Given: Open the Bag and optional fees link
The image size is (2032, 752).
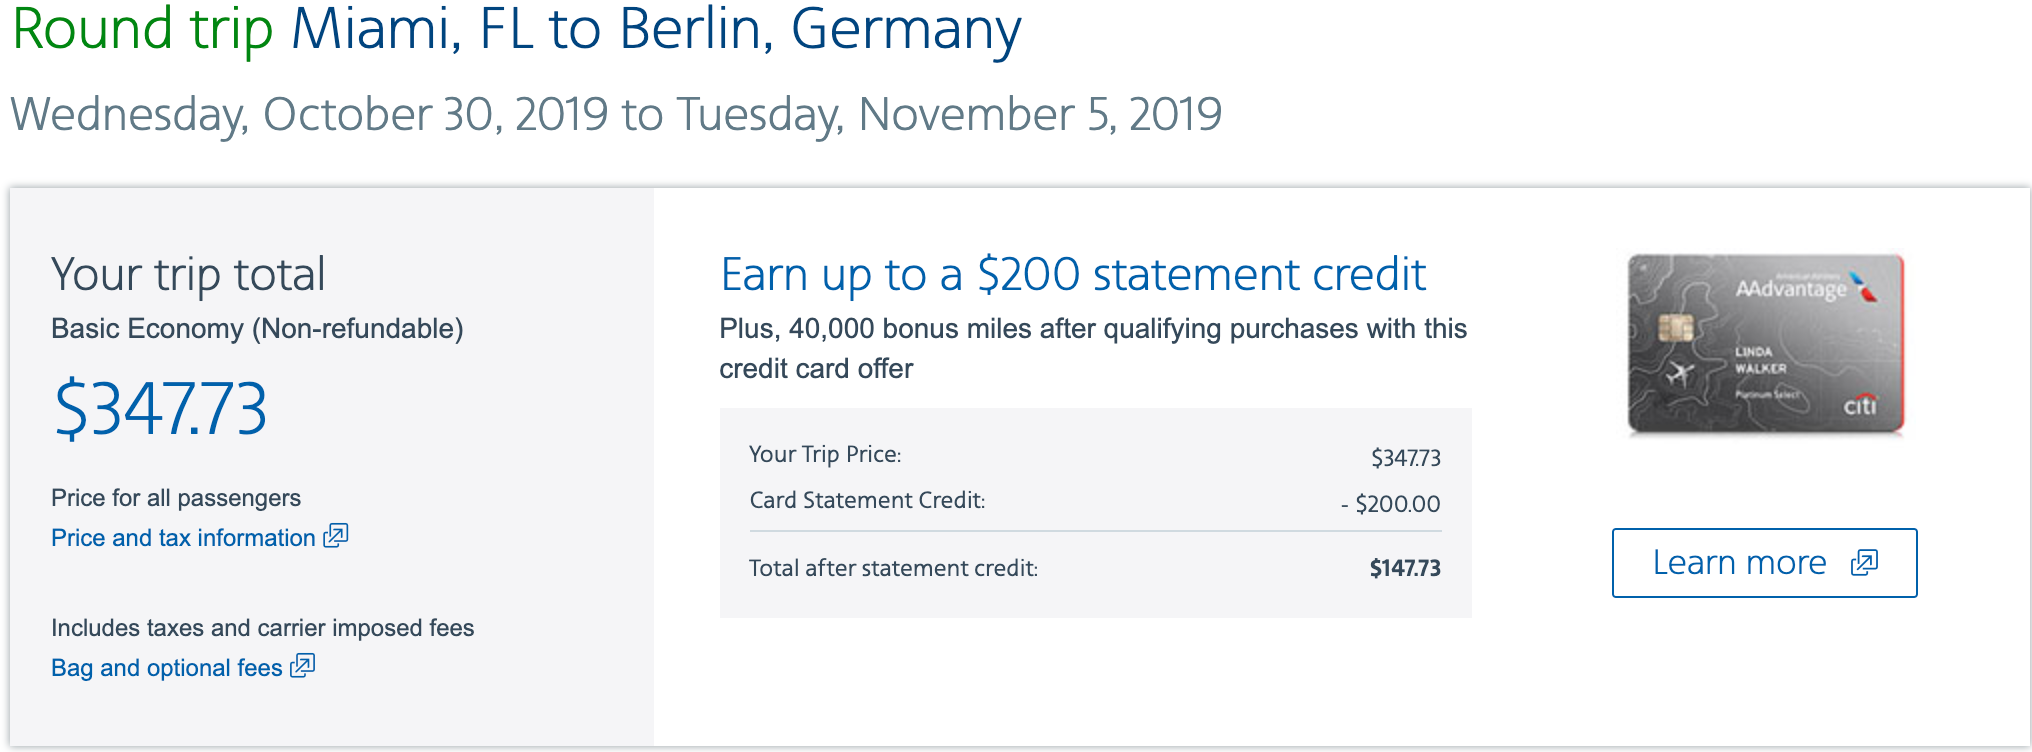Looking at the screenshot, I should pyautogui.click(x=167, y=668).
